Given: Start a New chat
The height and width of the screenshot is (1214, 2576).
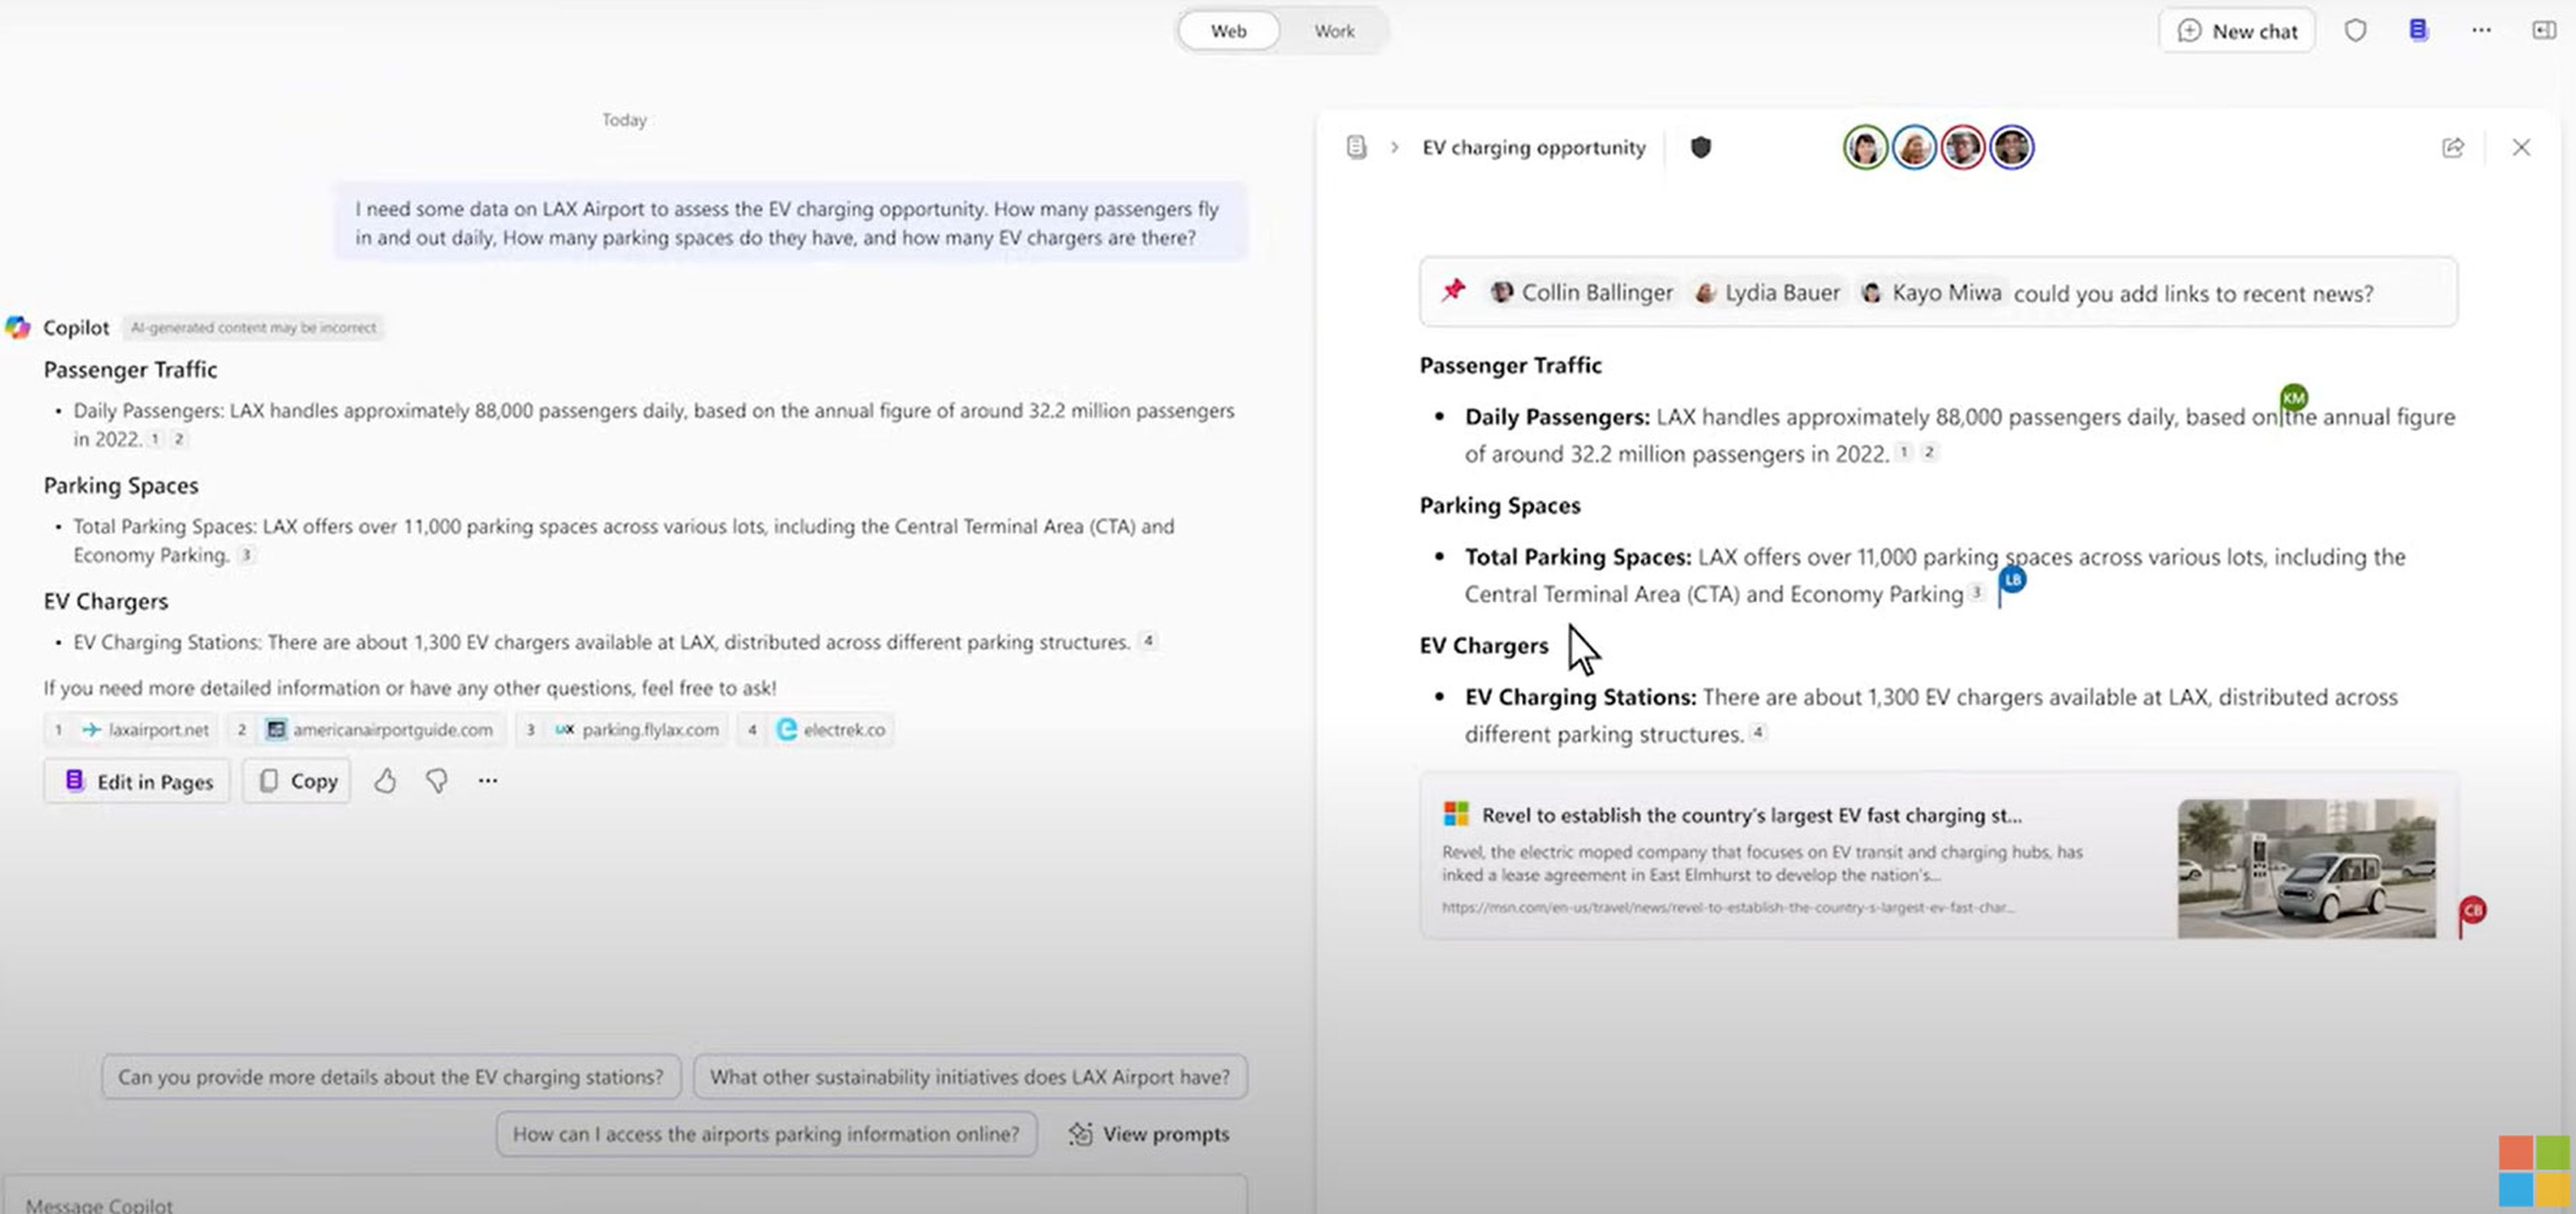Looking at the screenshot, I should (x=2237, y=31).
